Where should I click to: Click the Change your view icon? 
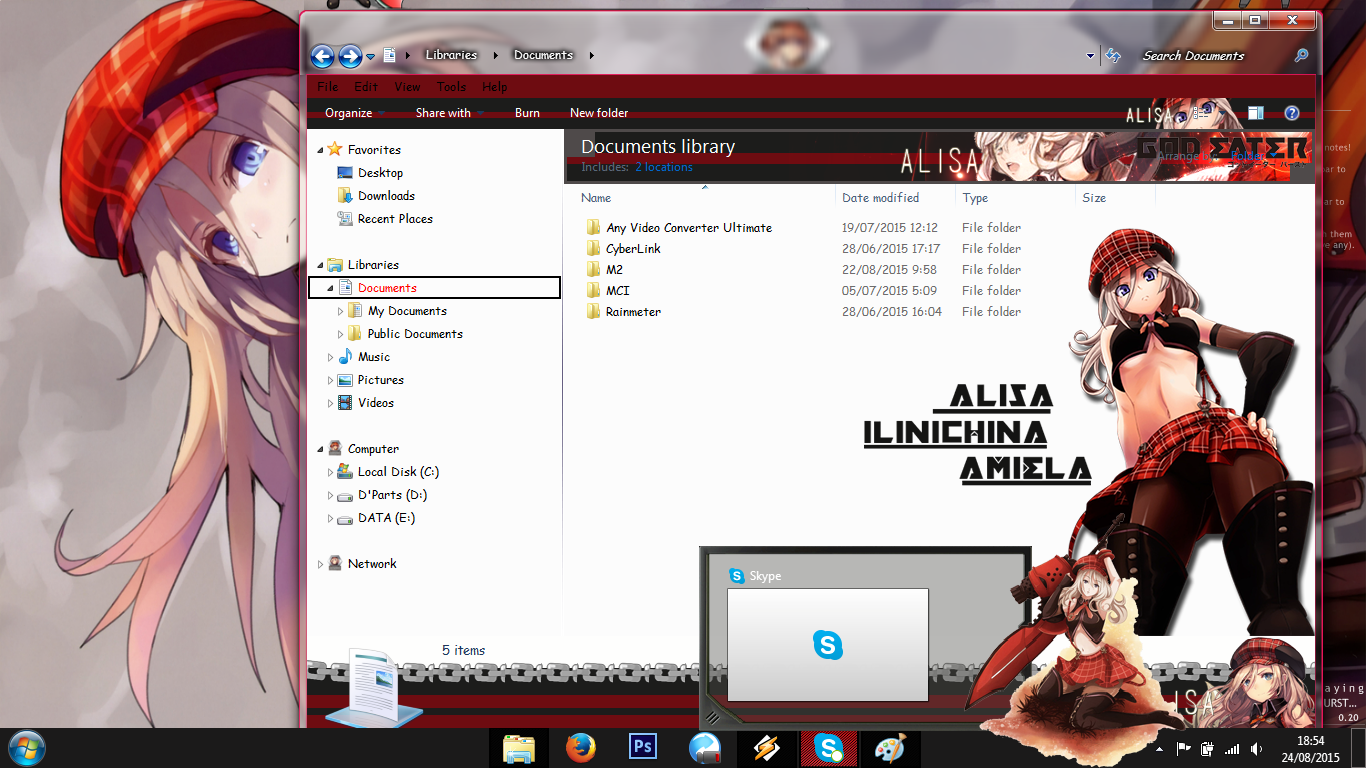point(1201,114)
